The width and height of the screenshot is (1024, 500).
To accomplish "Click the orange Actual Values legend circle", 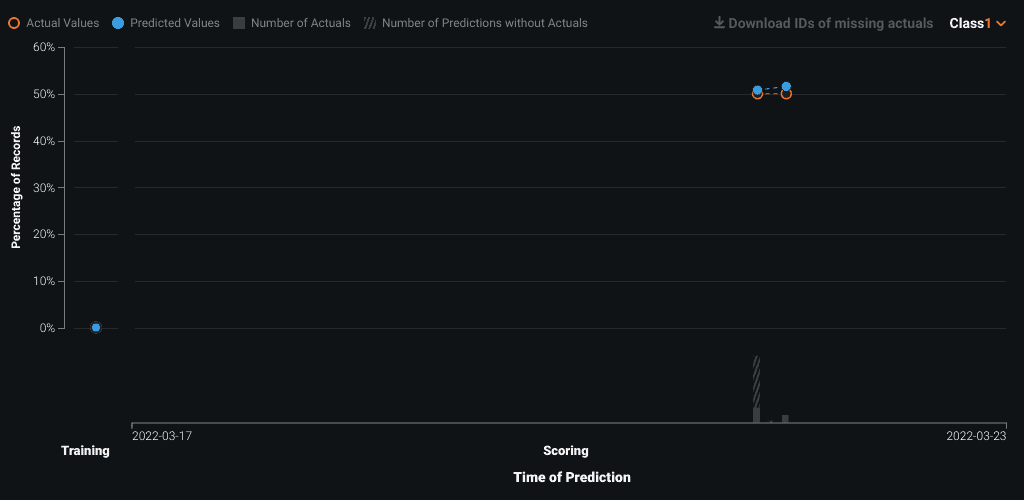I will pyautogui.click(x=14, y=23).
